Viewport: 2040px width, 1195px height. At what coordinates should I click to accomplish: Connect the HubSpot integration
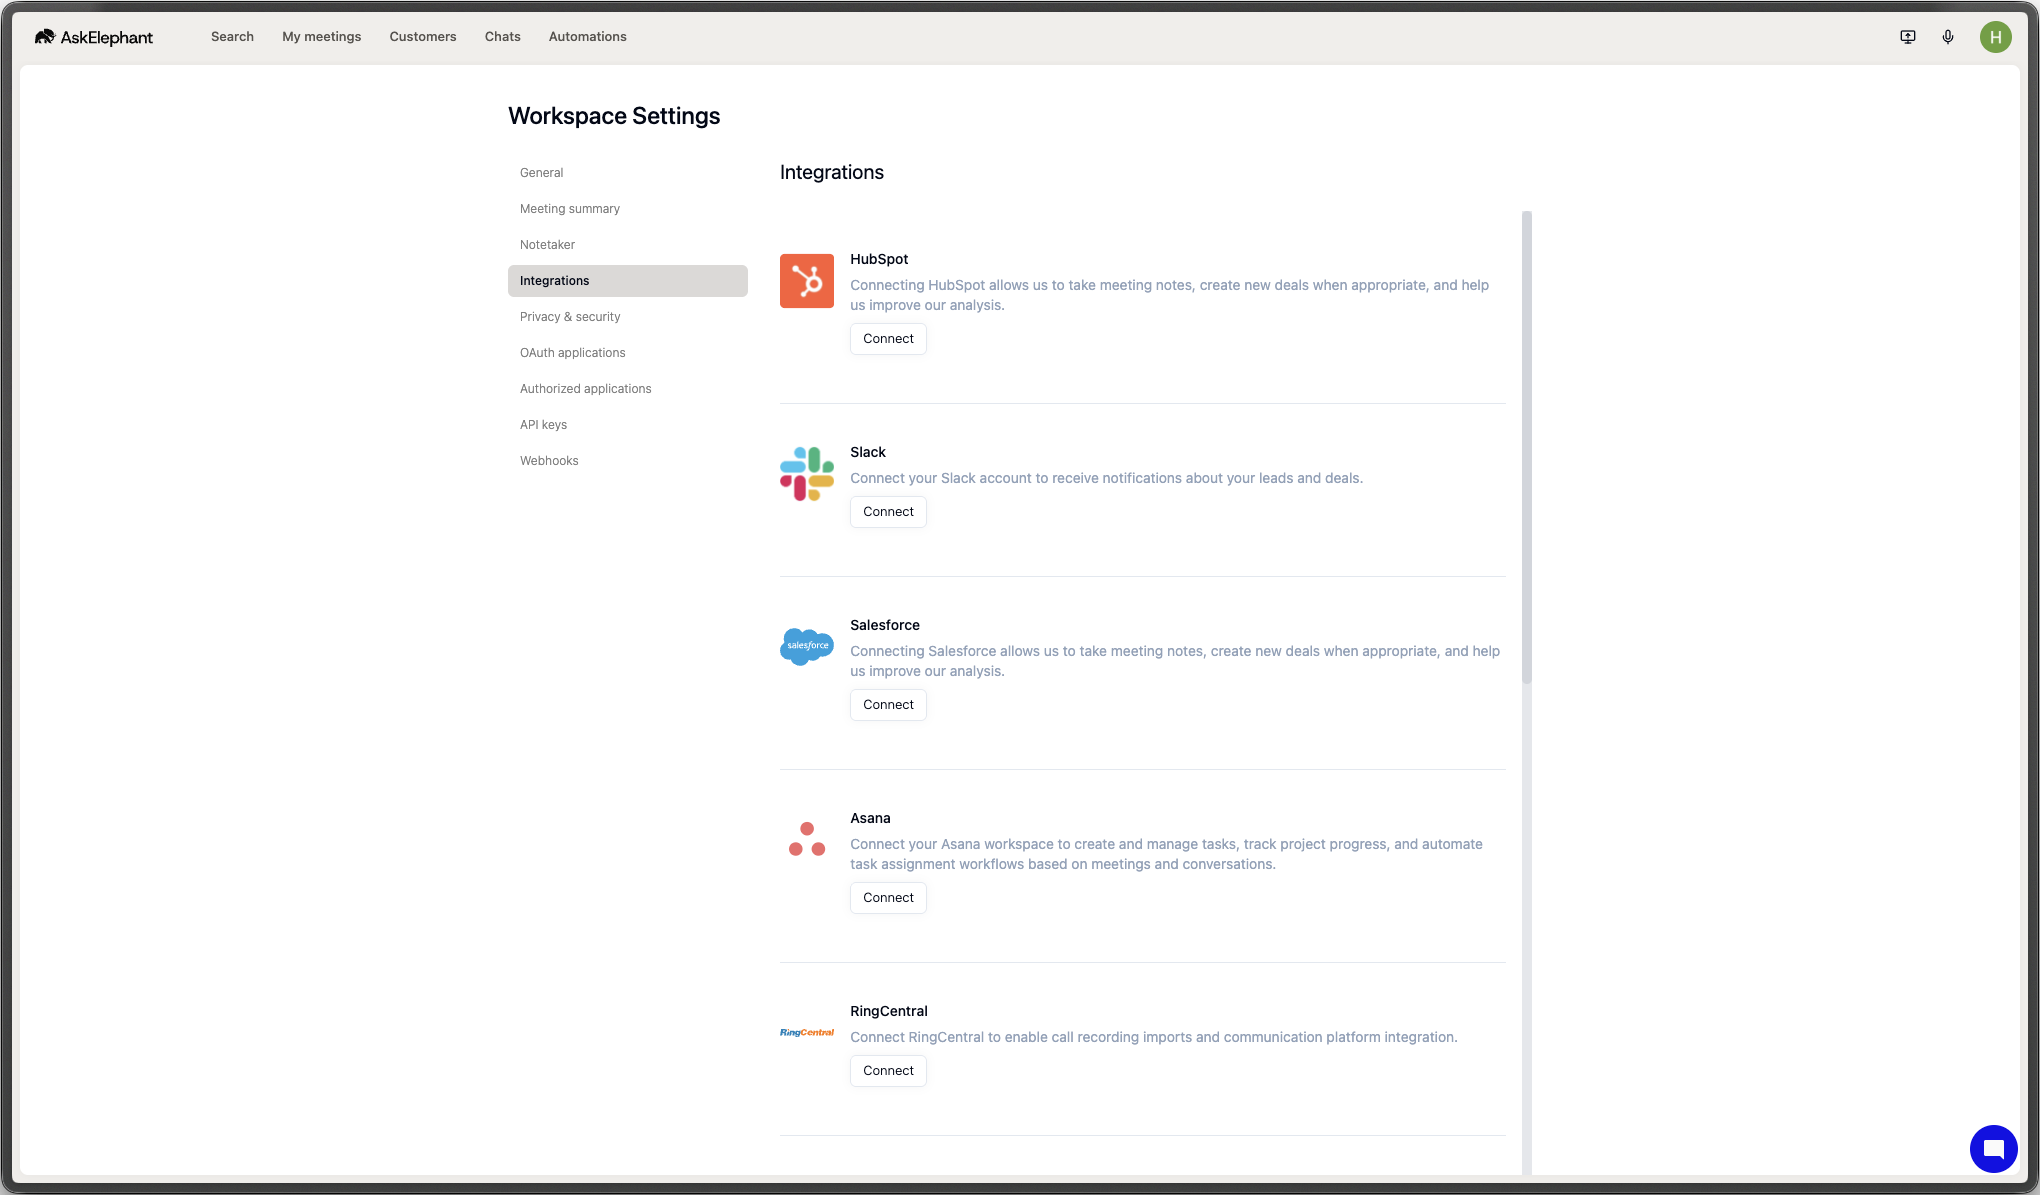coord(888,339)
